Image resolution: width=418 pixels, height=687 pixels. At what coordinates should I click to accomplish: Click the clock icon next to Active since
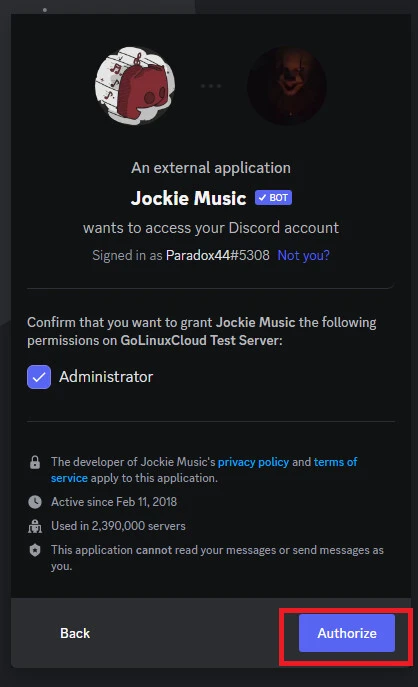coord(35,502)
